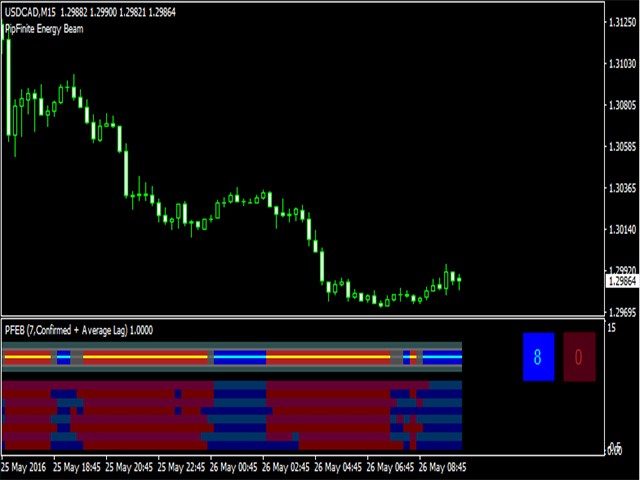Click the latest candlestick on the chart
This screenshot has height=480, width=640.
point(459,281)
